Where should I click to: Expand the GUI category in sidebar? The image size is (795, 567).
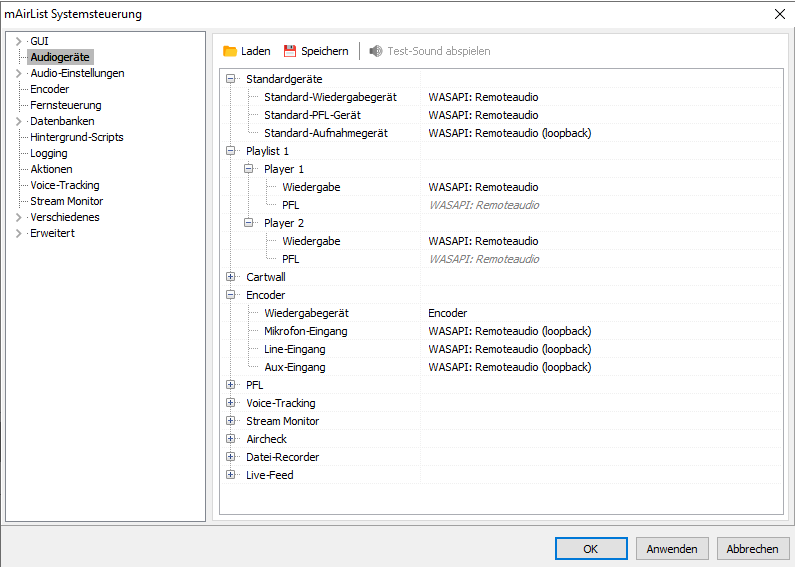18,41
